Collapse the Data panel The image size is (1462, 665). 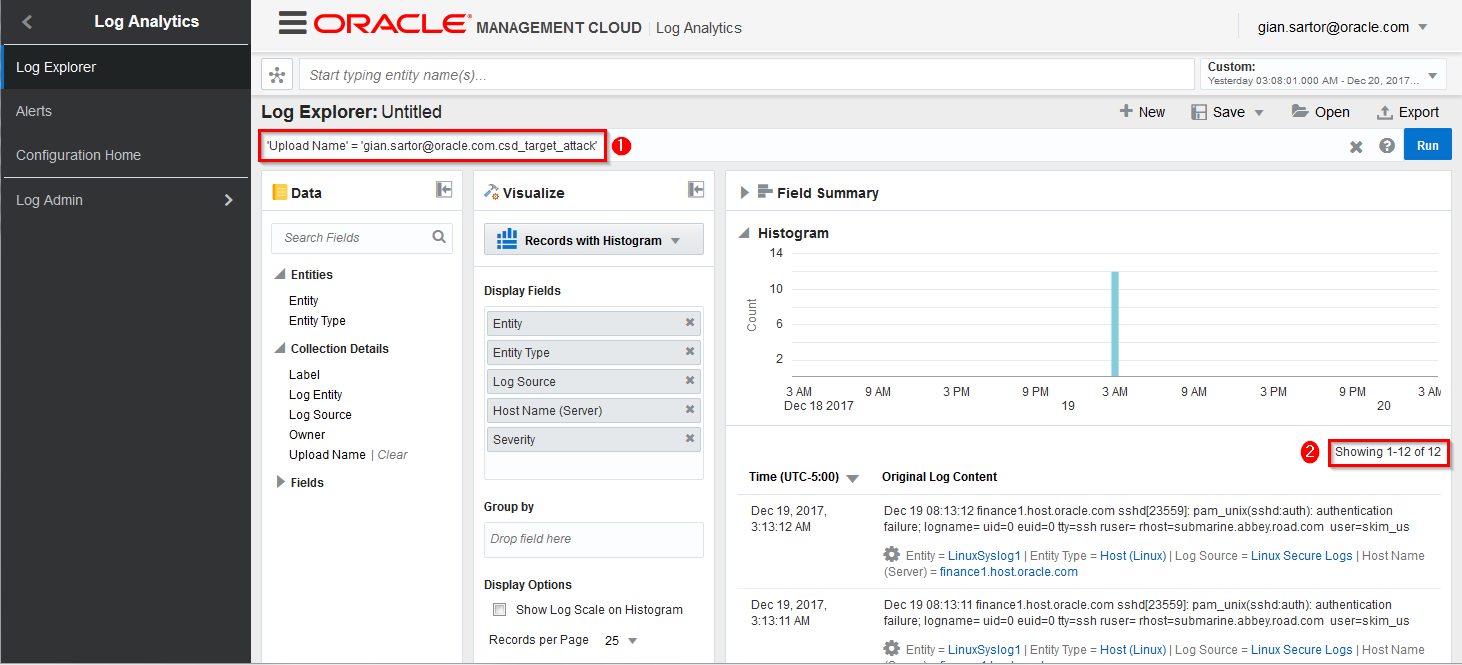pos(444,190)
